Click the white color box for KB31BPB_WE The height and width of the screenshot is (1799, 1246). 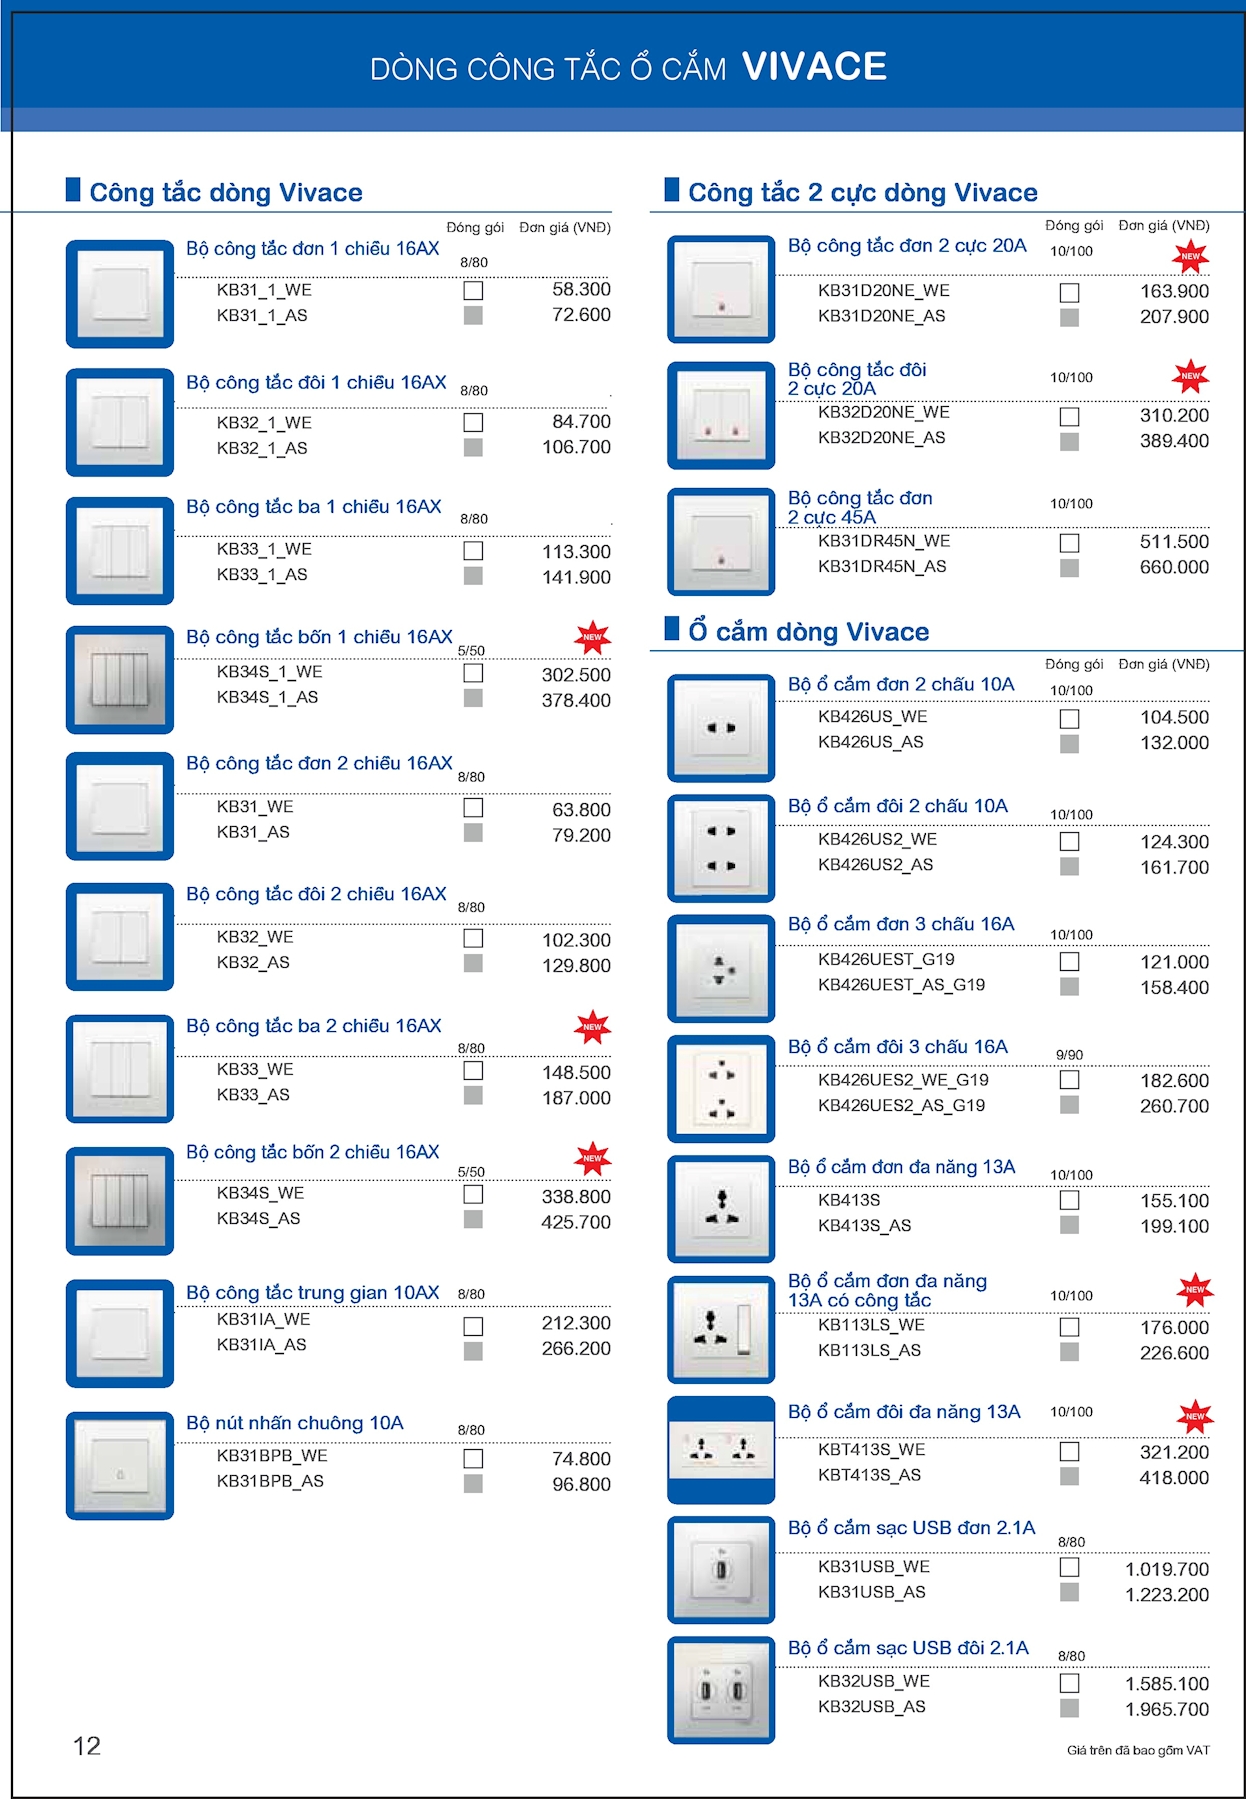pos(473,1458)
